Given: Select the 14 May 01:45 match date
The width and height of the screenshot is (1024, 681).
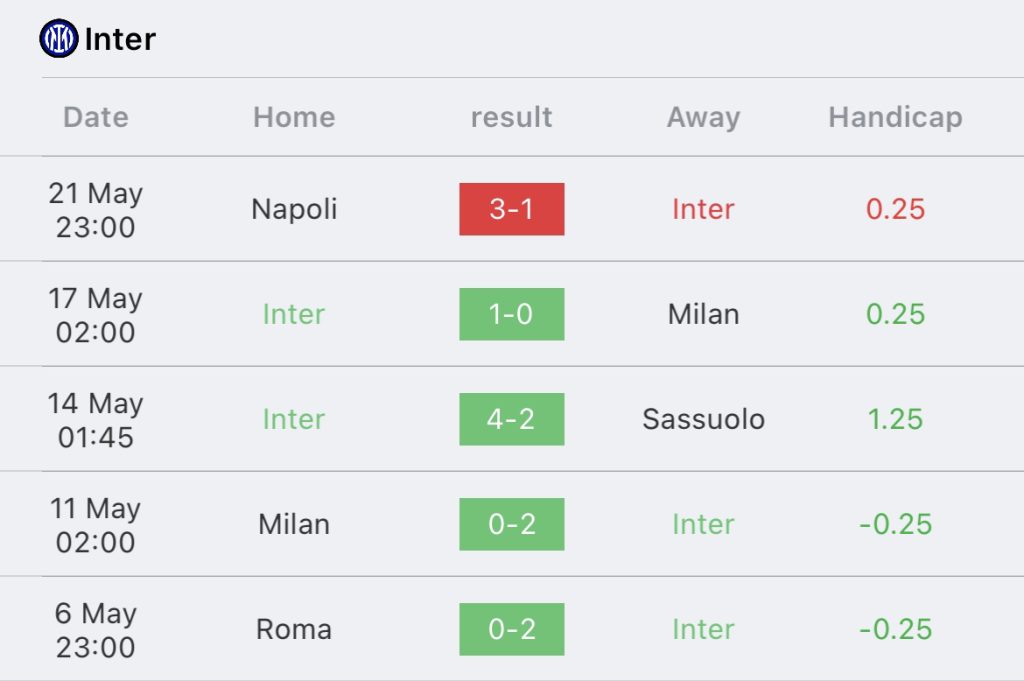Looking at the screenshot, I should (95, 420).
